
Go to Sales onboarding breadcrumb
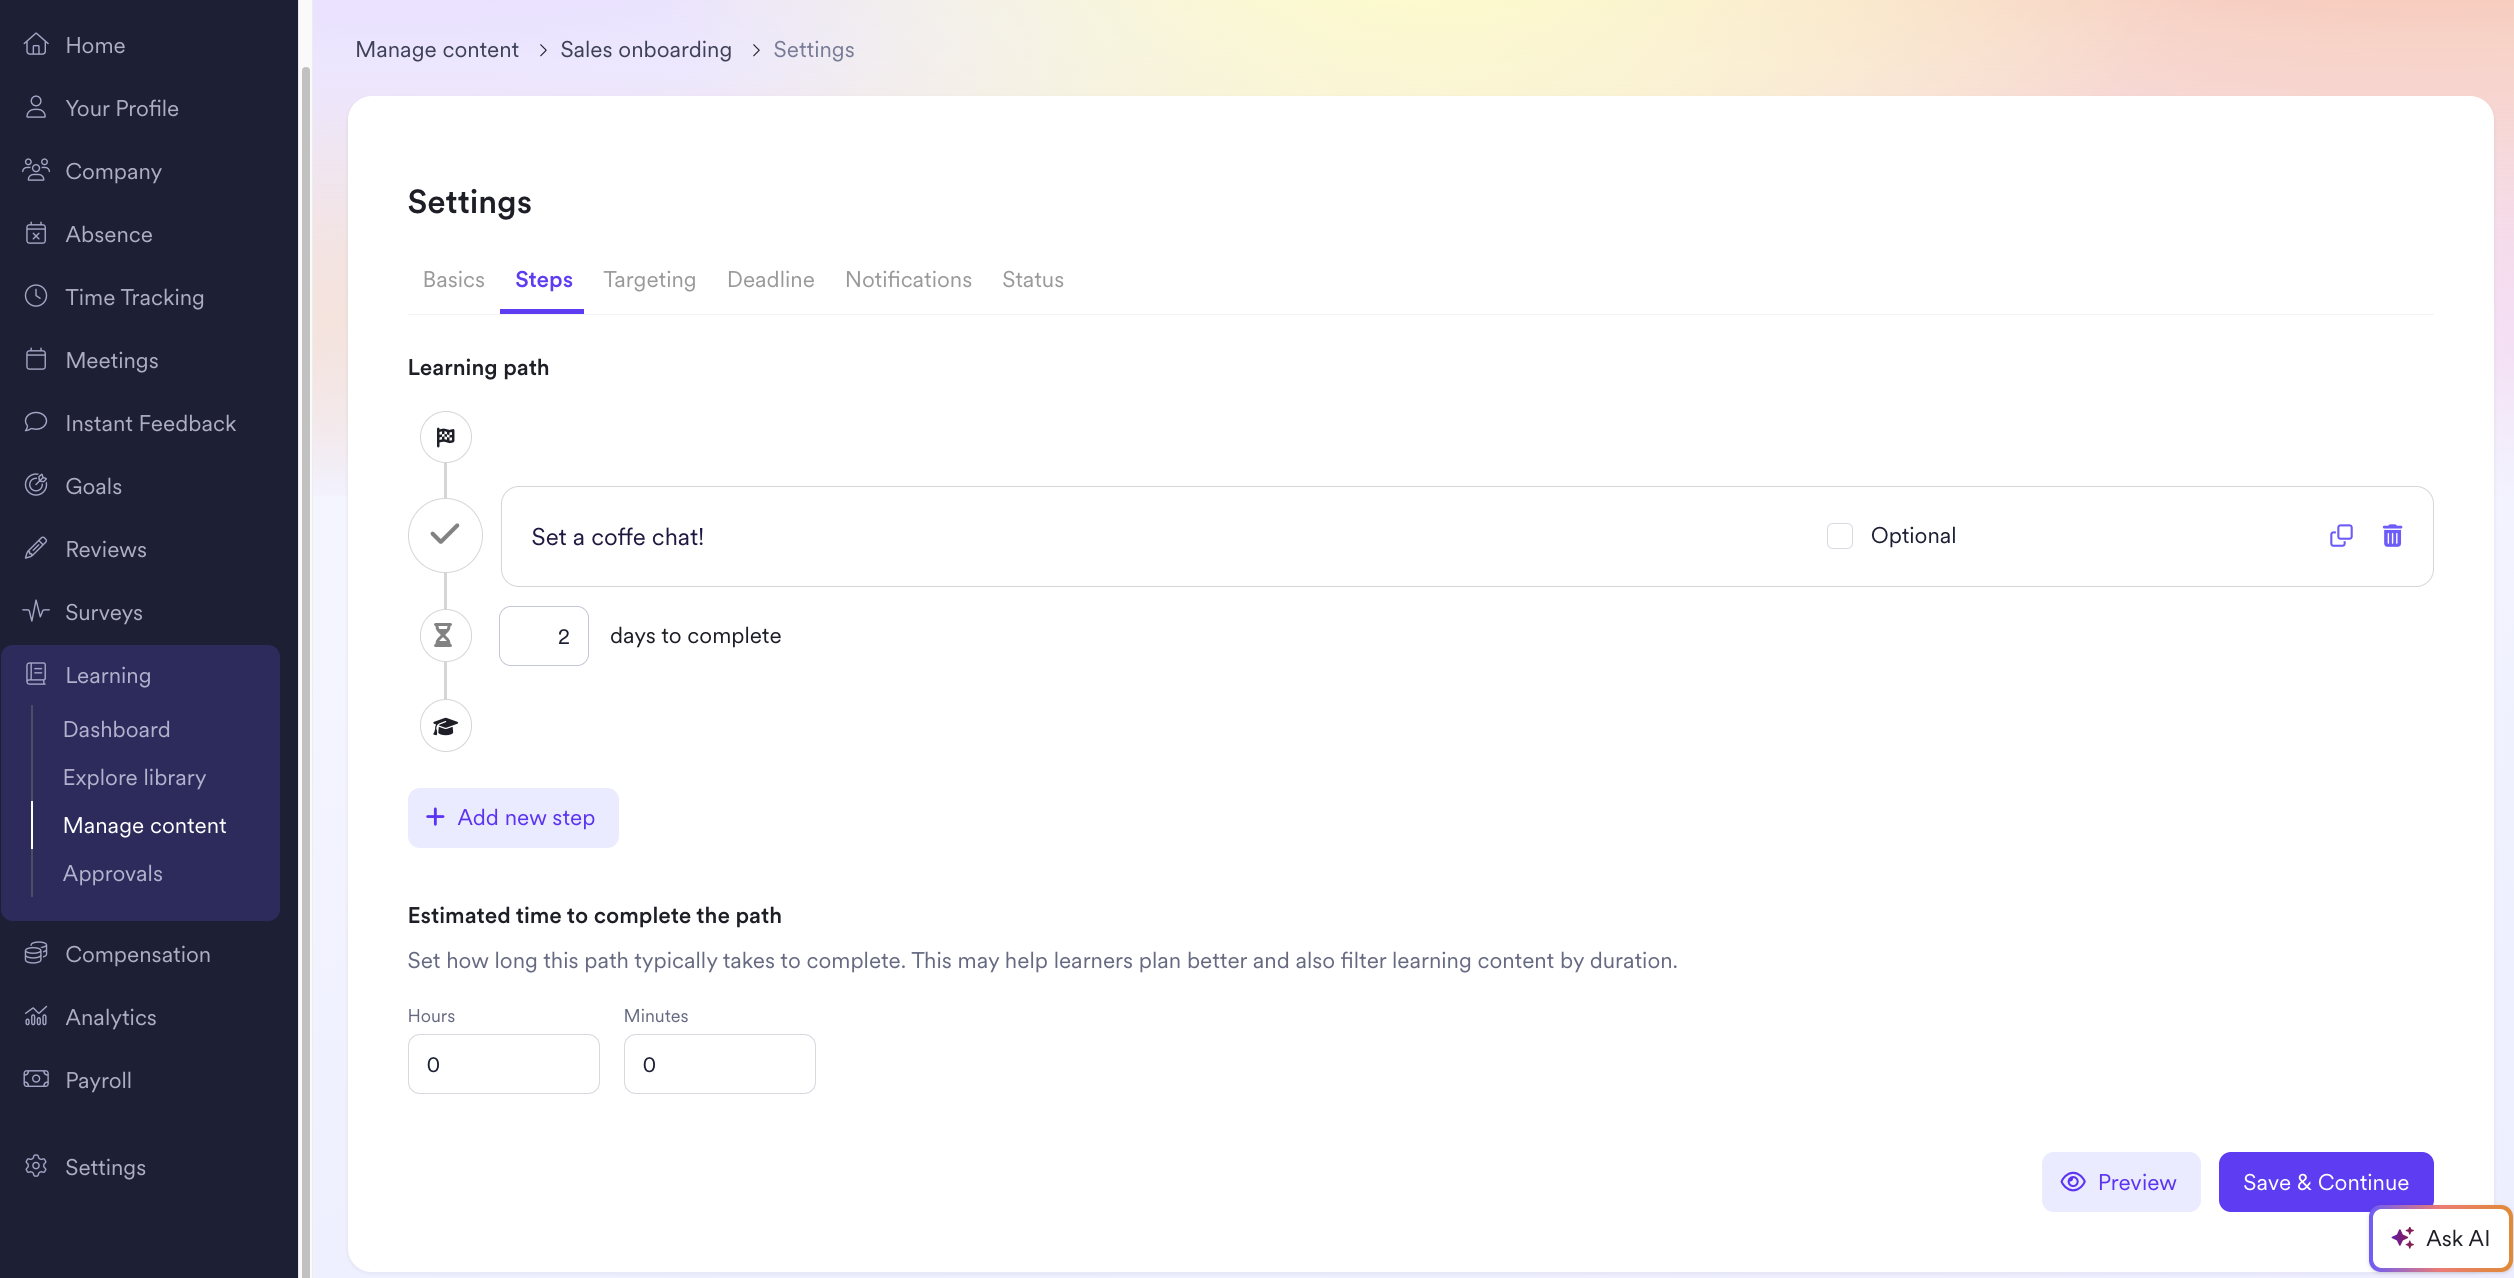pyautogui.click(x=645, y=50)
